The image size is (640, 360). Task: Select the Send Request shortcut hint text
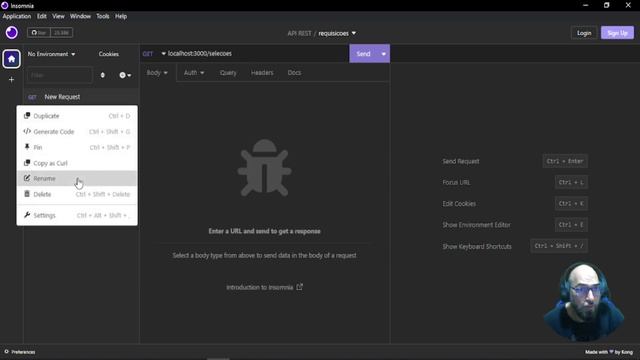(461, 161)
